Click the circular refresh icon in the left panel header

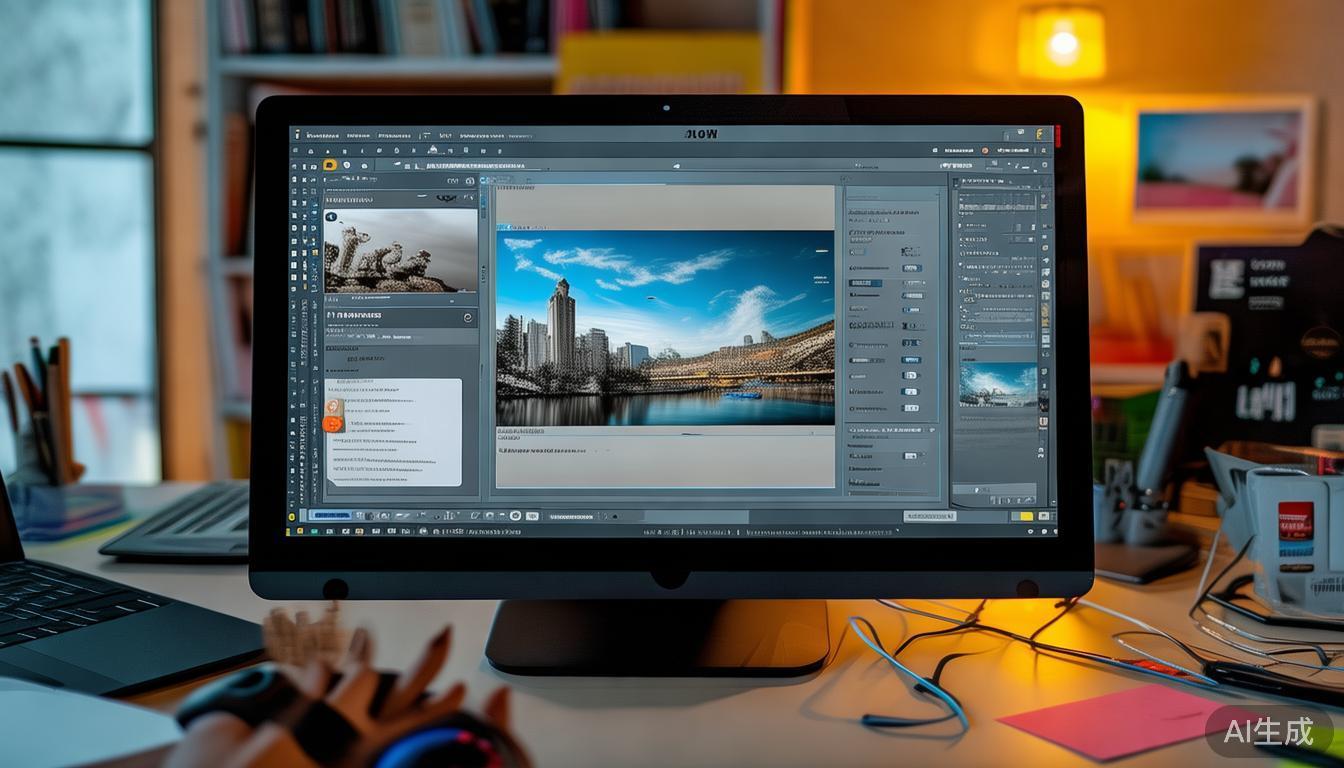click(468, 317)
